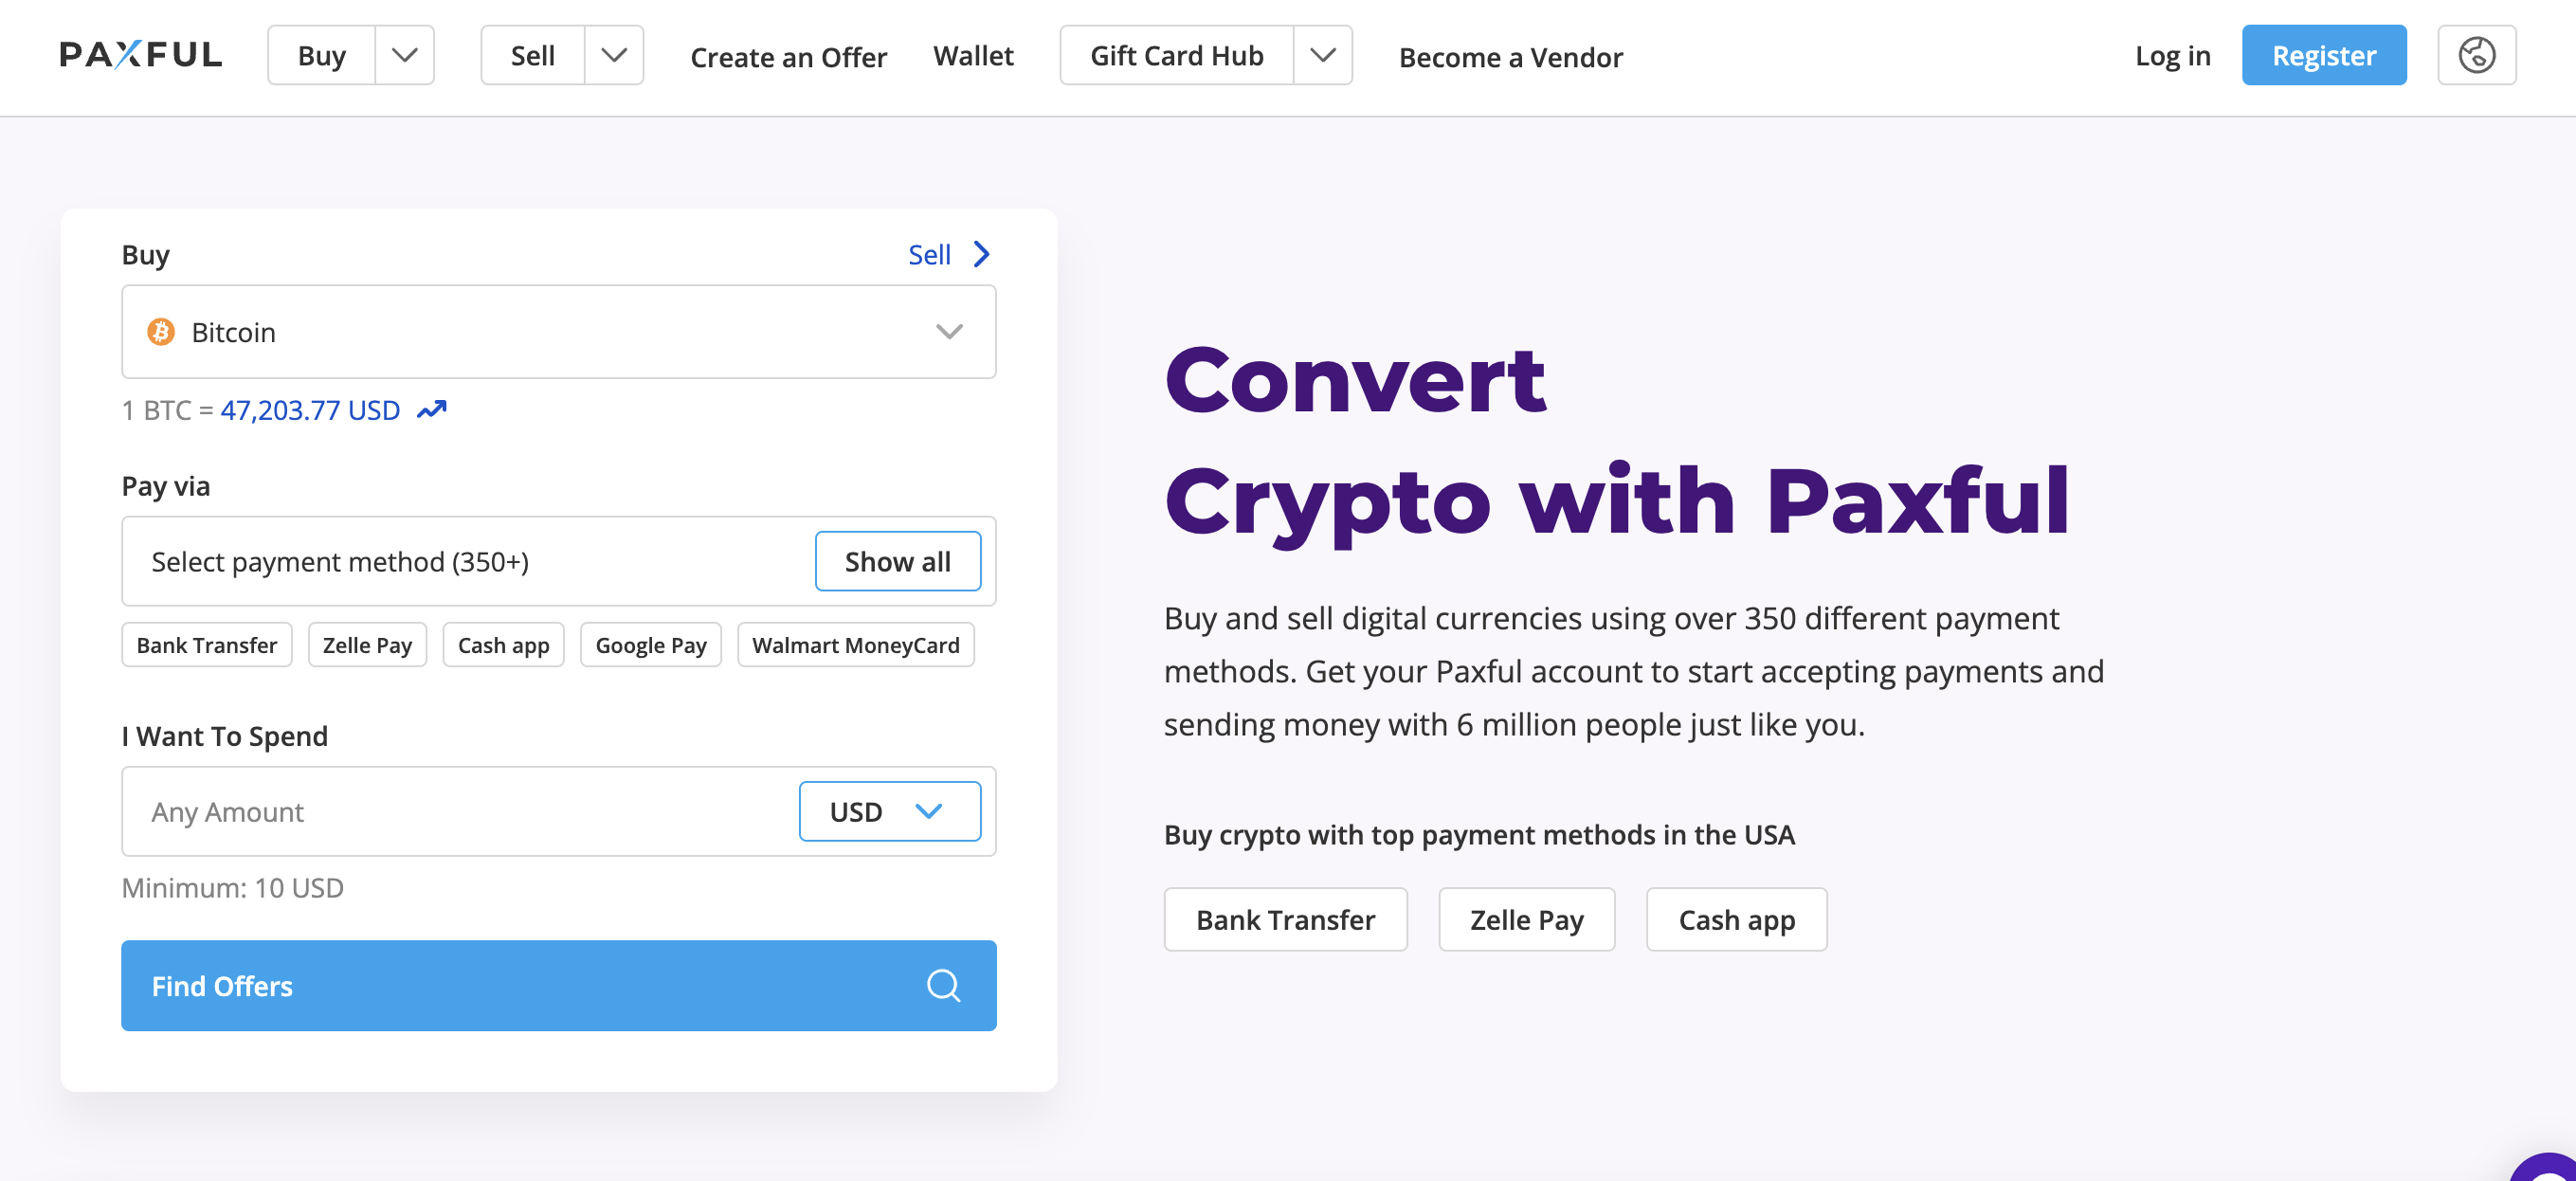Viewport: 2576px width, 1181px height.
Task: Click the search icon in Find Offers
Action: coord(946,986)
